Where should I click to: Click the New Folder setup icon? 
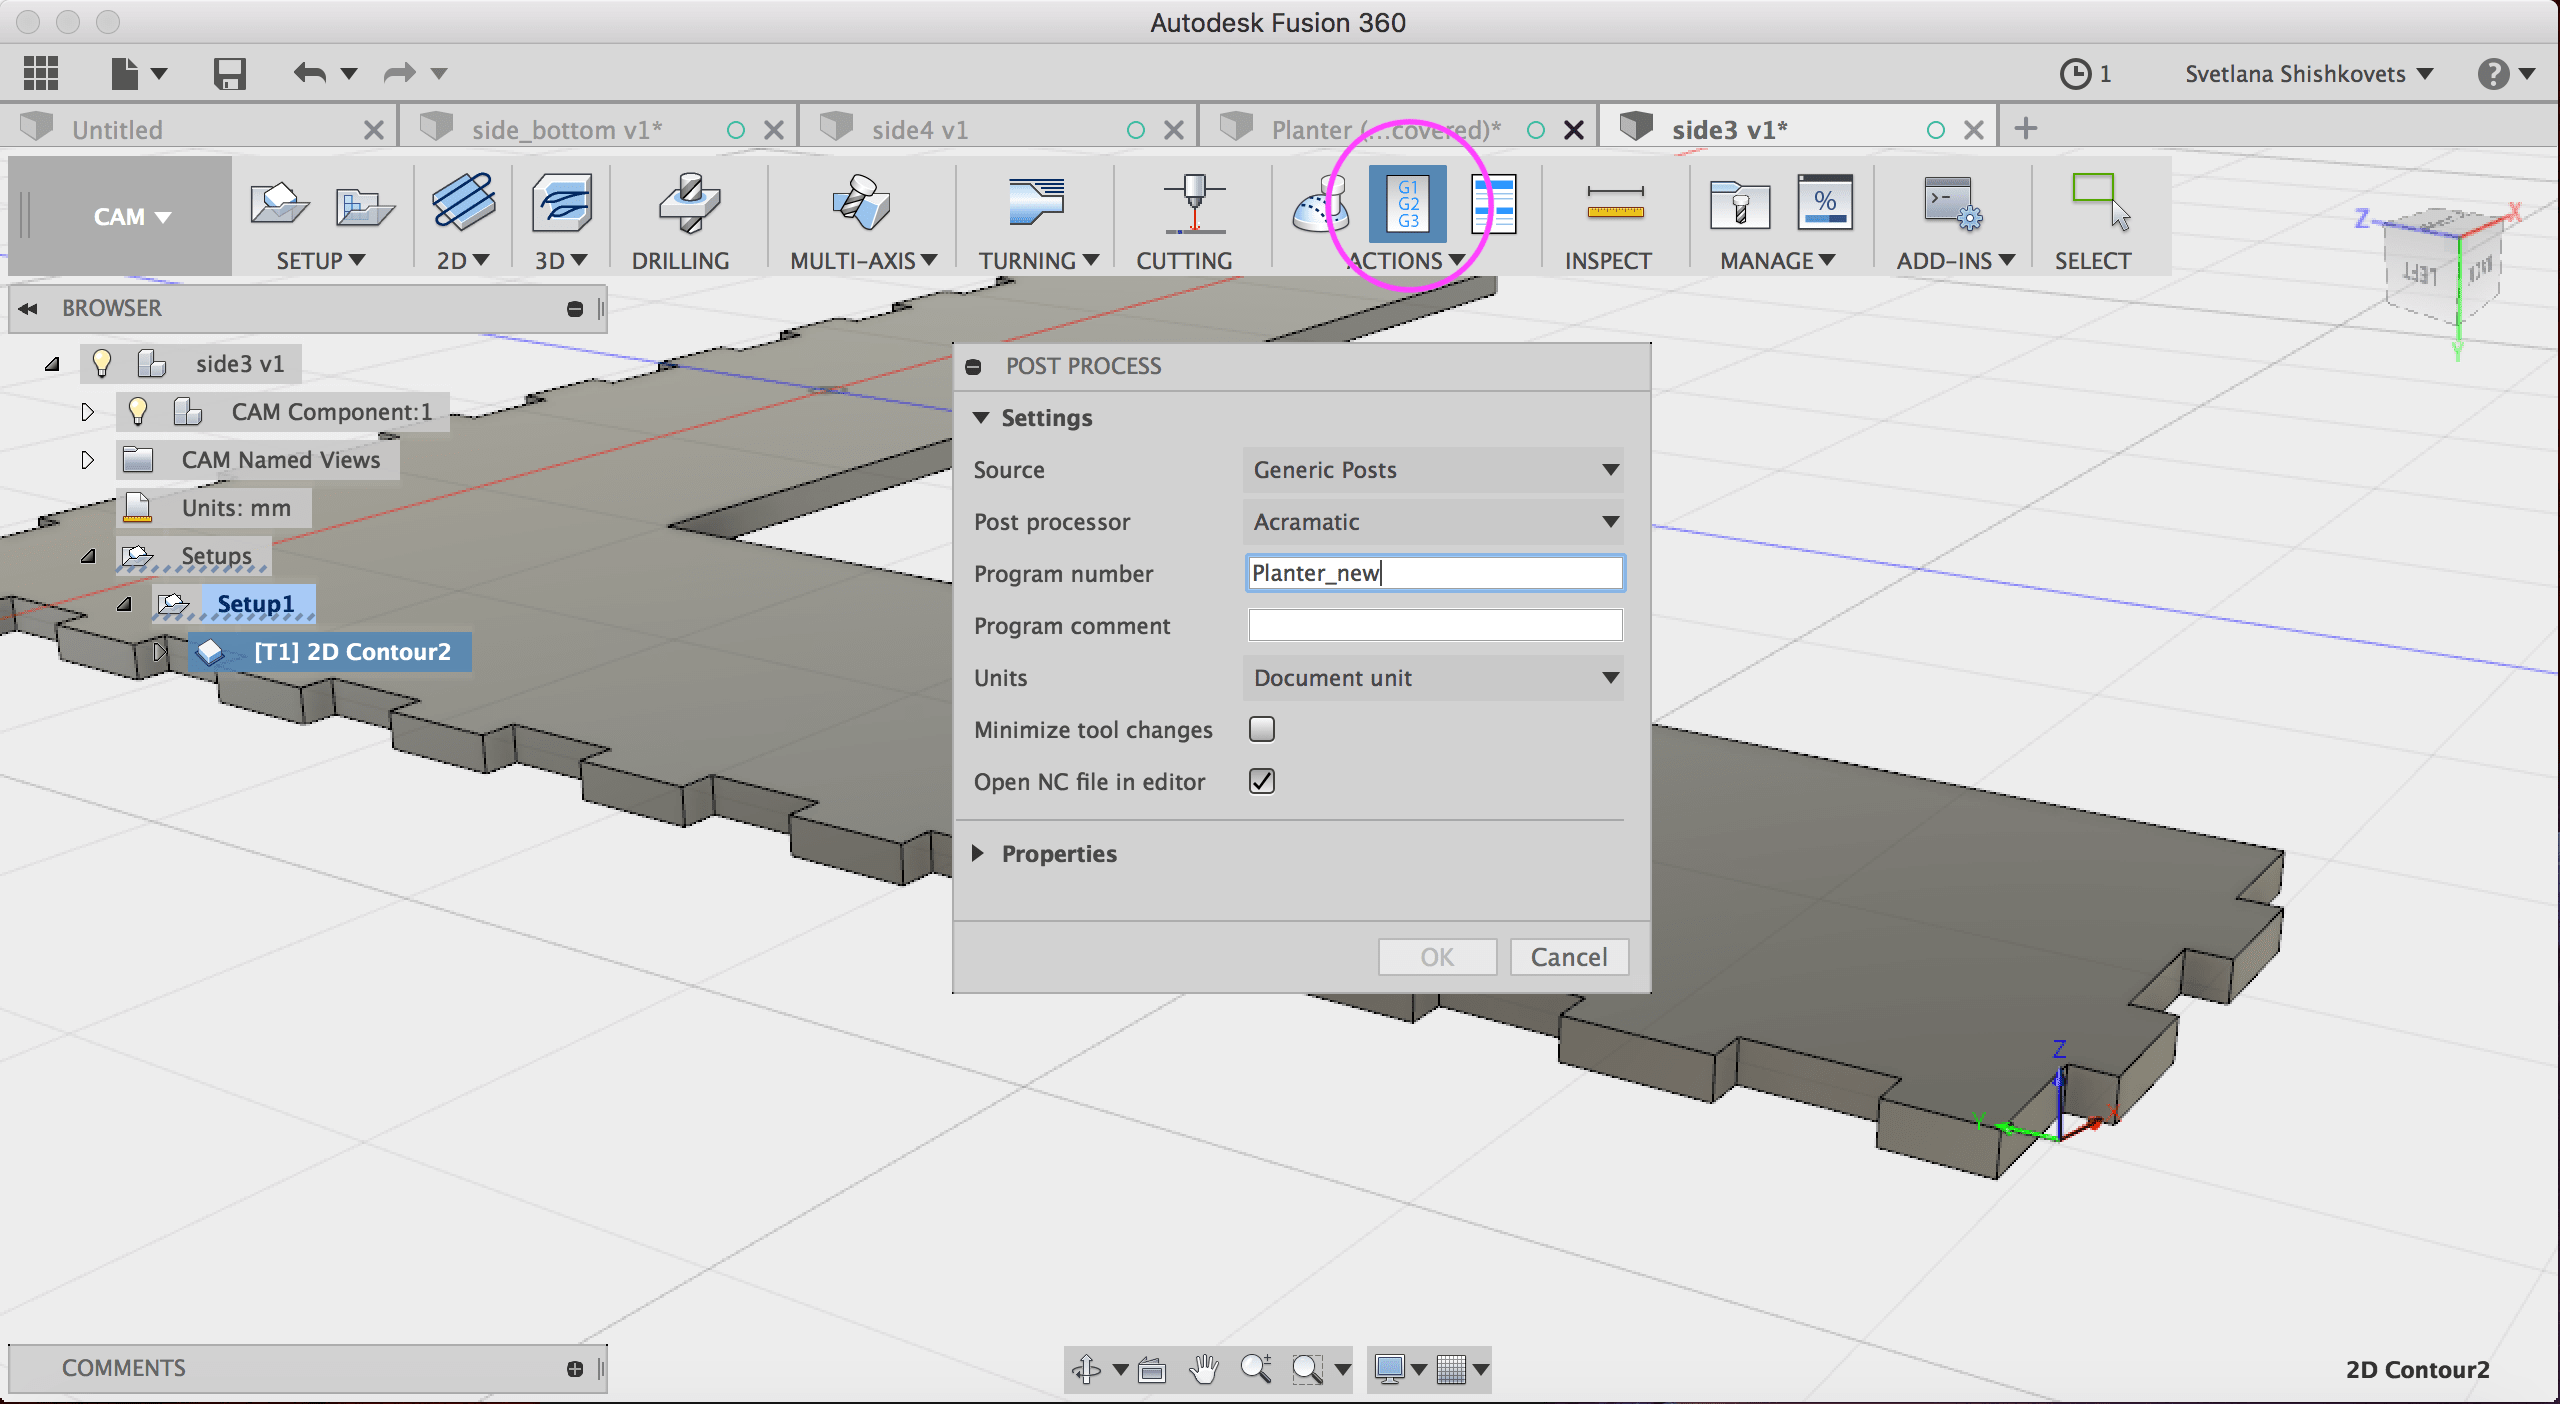tap(364, 206)
